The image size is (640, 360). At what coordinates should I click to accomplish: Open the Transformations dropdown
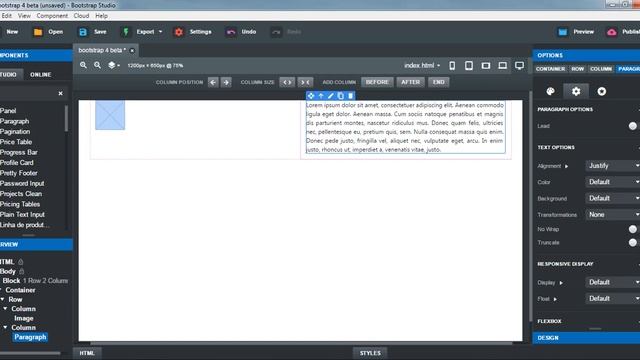613,215
